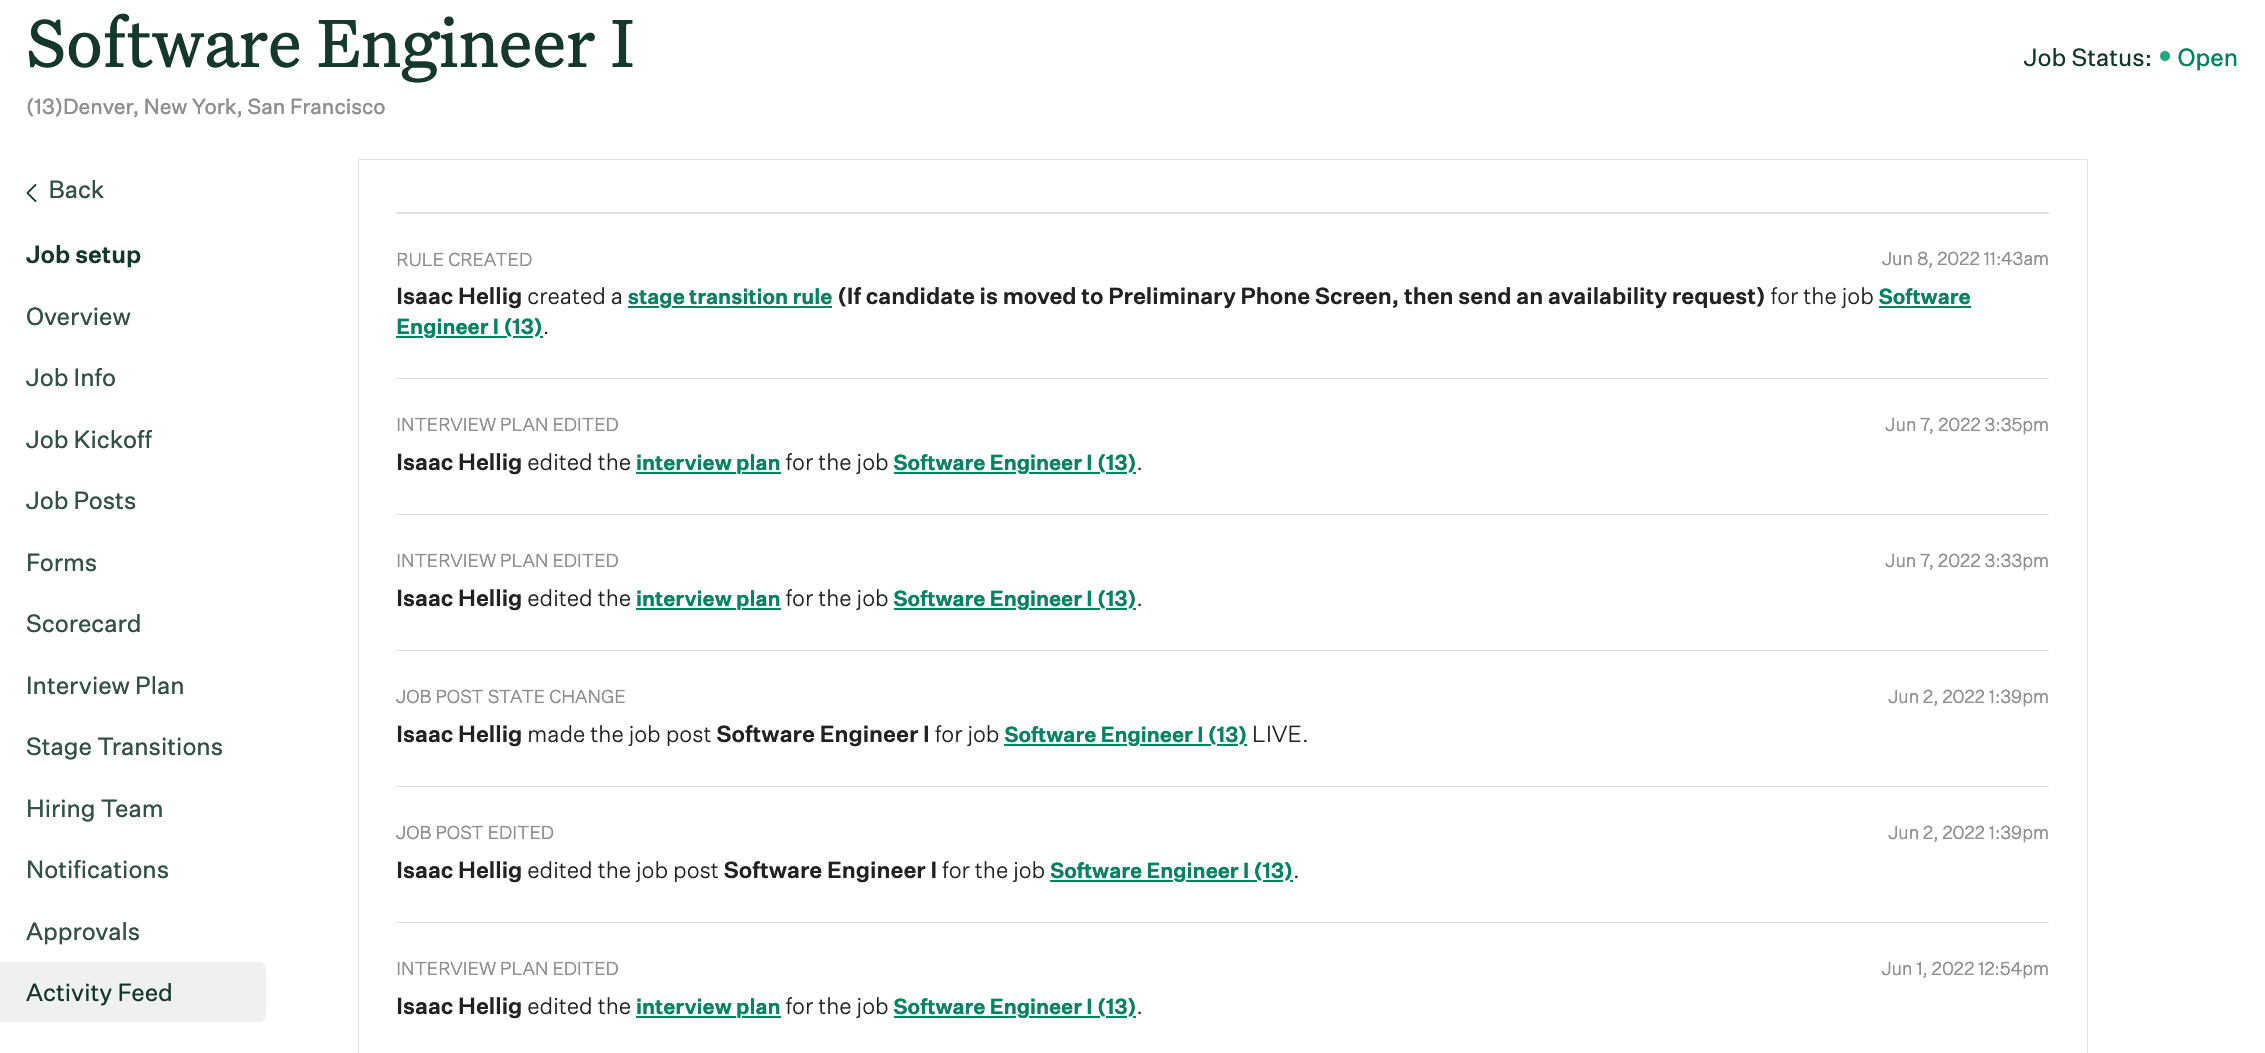Open the Hiring Team page

click(94, 808)
